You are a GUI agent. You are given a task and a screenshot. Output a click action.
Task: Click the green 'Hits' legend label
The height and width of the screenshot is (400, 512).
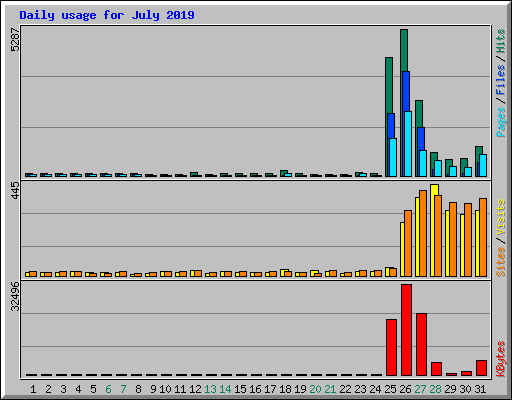(x=501, y=41)
